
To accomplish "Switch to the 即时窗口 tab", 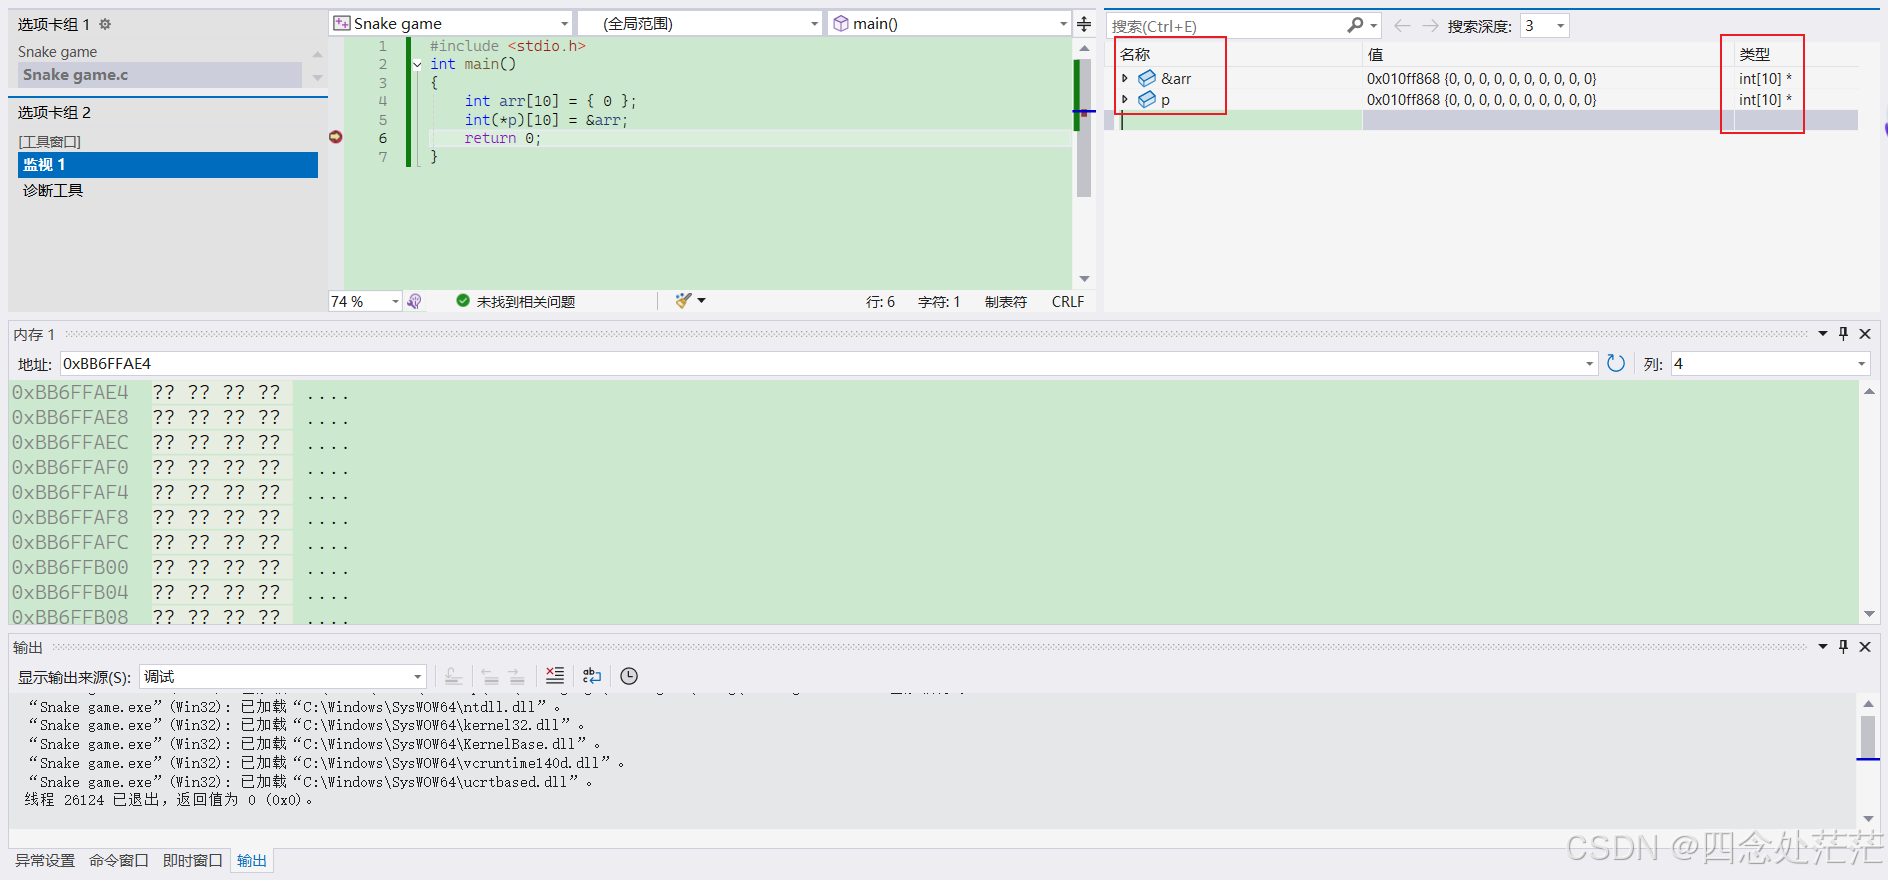I will point(193,860).
